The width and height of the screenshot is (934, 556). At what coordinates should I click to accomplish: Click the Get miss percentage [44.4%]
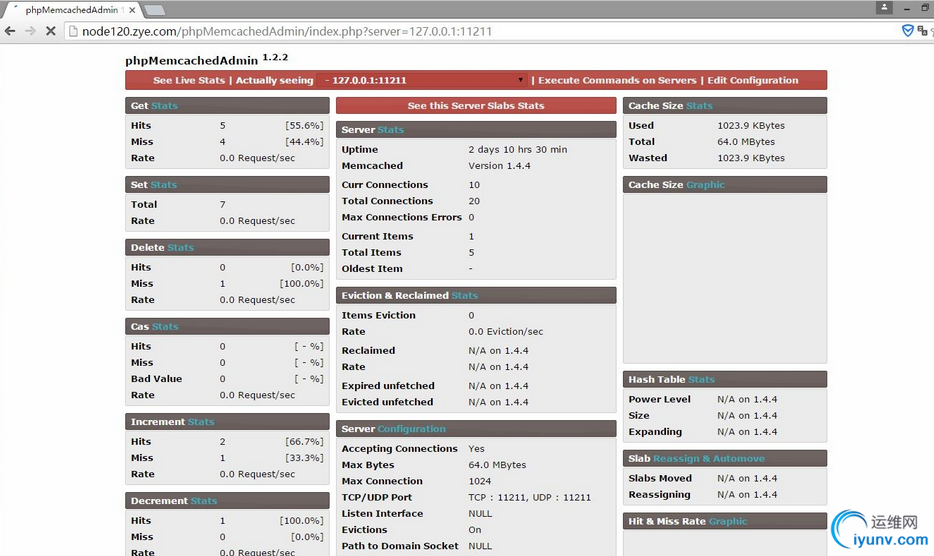pyautogui.click(x=304, y=142)
